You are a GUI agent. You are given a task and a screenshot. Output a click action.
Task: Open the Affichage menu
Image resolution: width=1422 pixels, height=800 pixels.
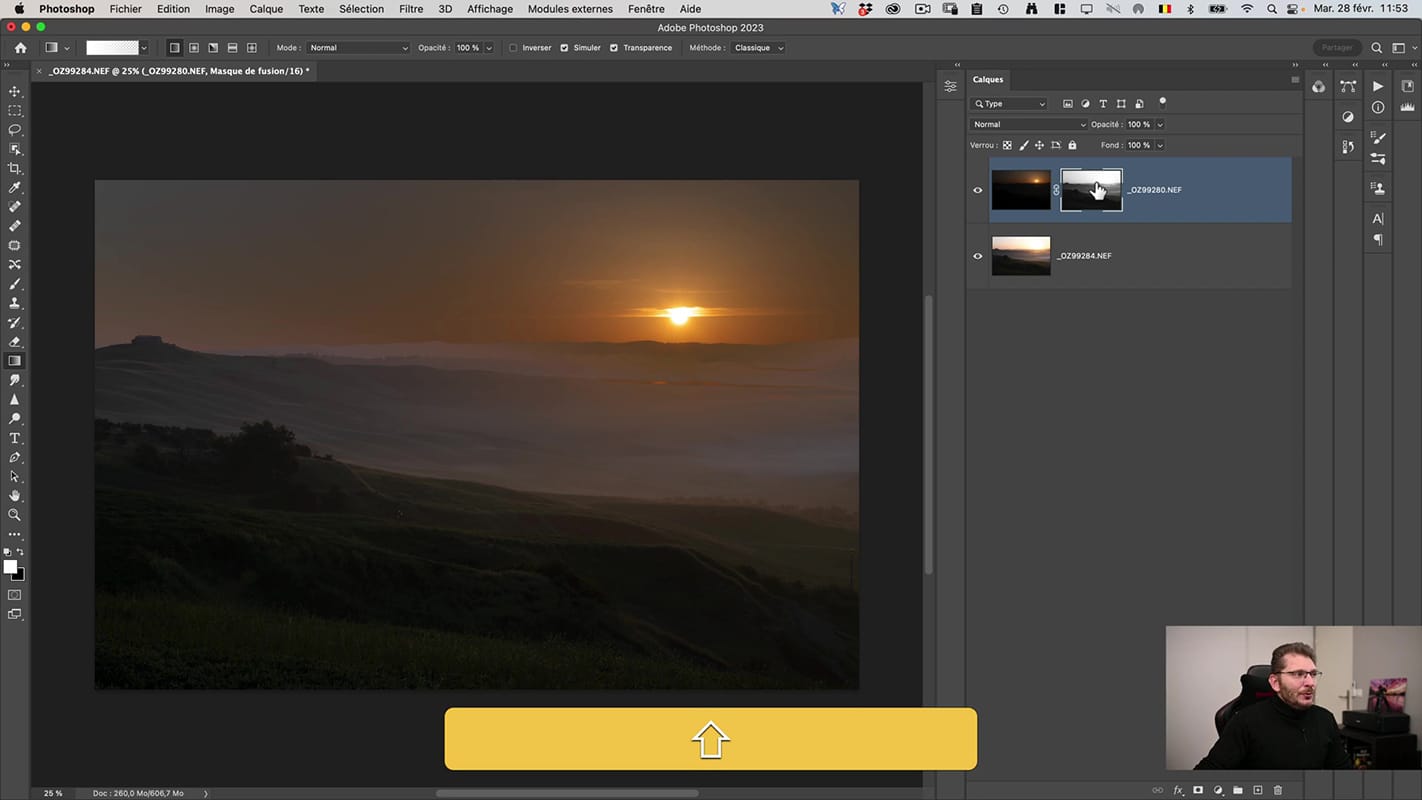click(x=490, y=9)
